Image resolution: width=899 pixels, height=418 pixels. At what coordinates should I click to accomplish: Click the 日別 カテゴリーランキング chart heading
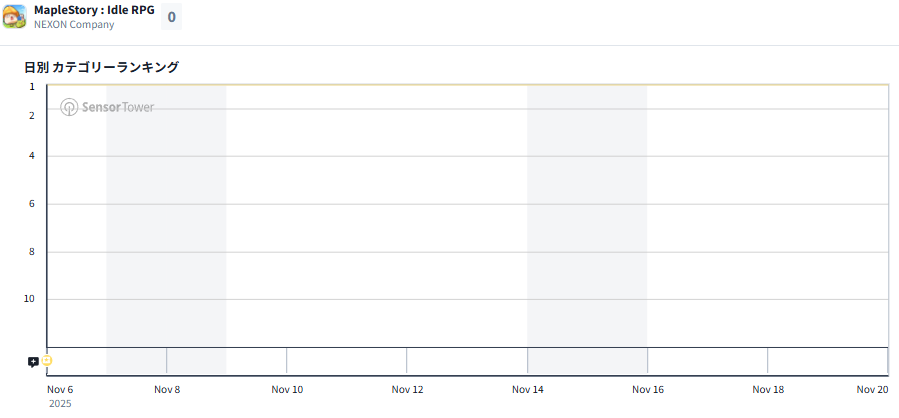pos(102,67)
